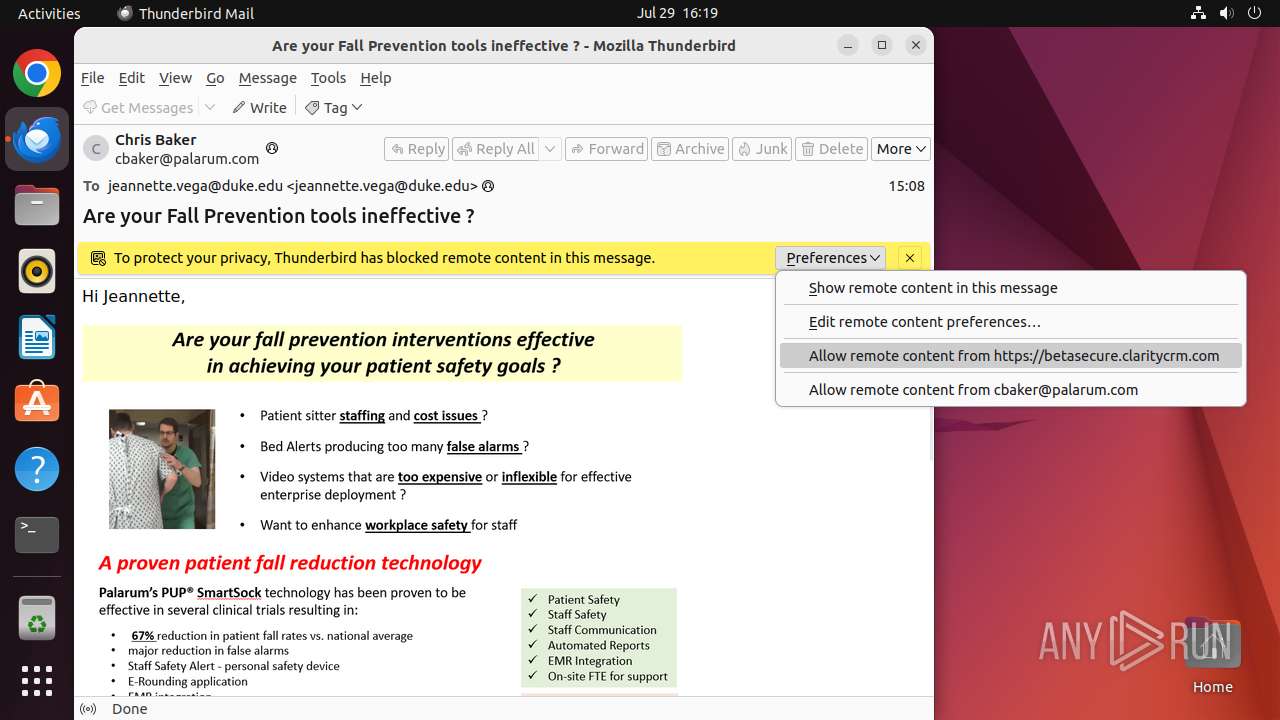Allow remote content from betasecure.claritycrm.com
This screenshot has height=720, width=1280.
tap(1011, 356)
